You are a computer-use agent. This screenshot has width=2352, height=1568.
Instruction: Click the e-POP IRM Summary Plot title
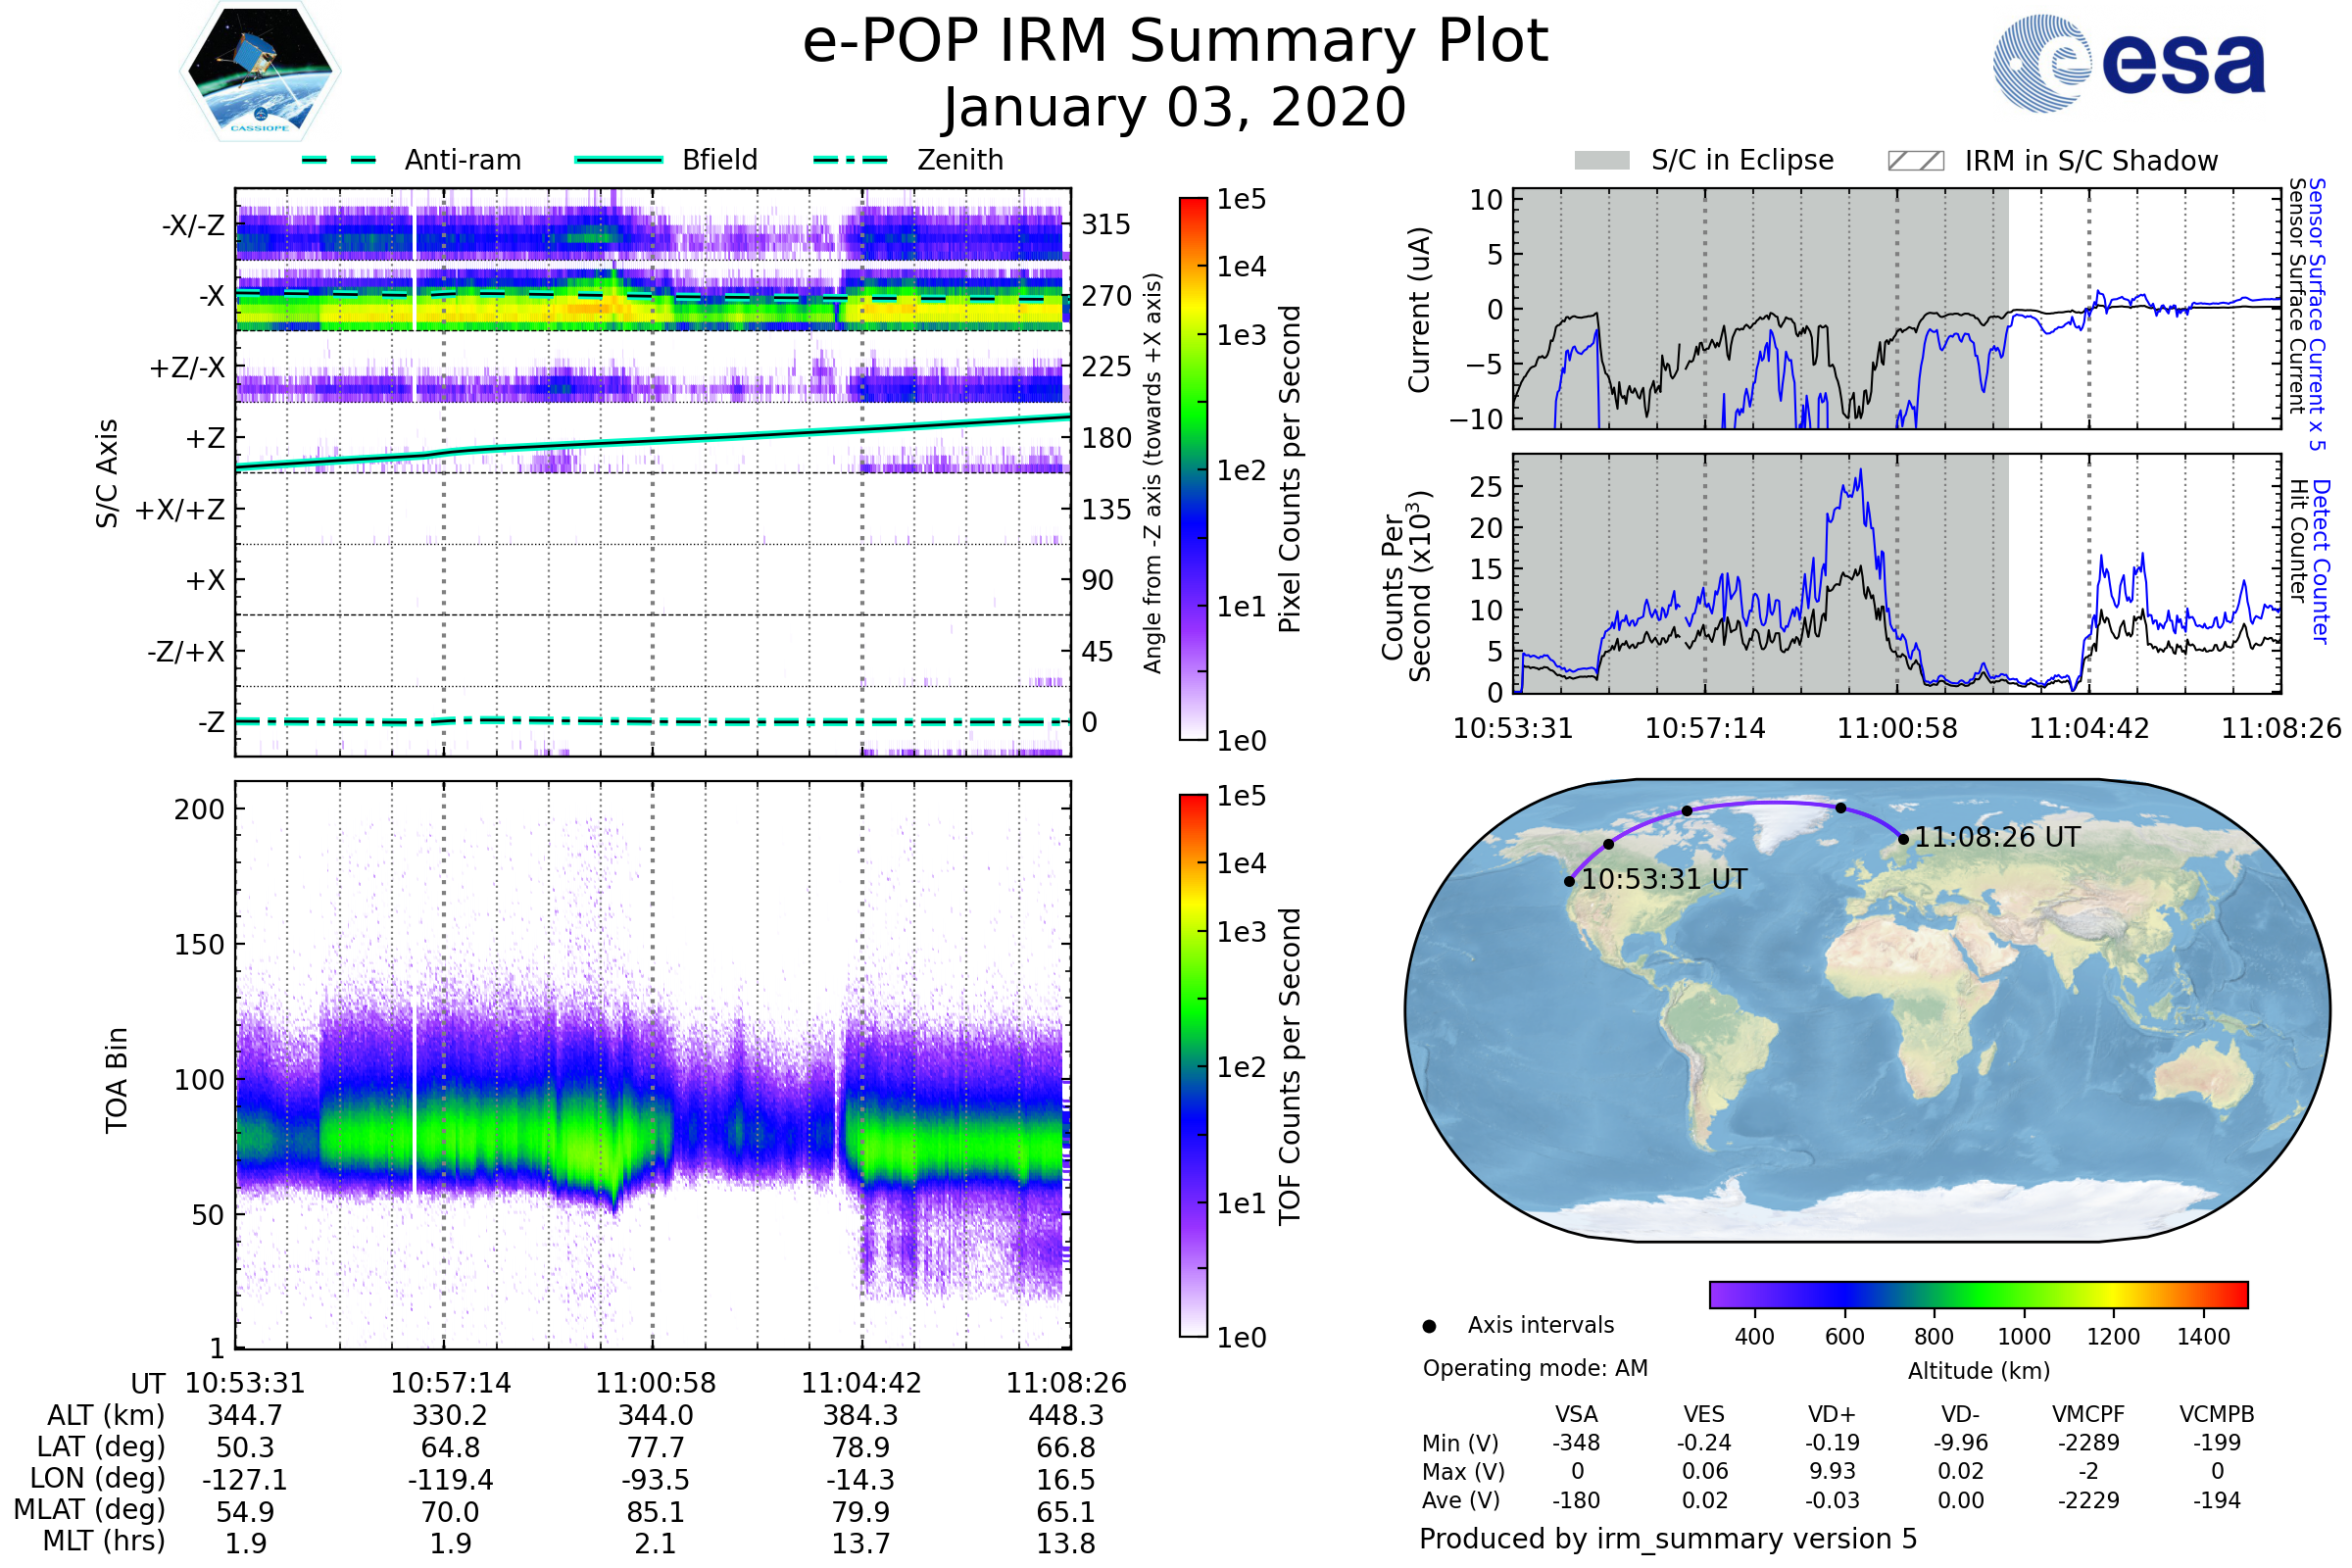coord(1175,42)
